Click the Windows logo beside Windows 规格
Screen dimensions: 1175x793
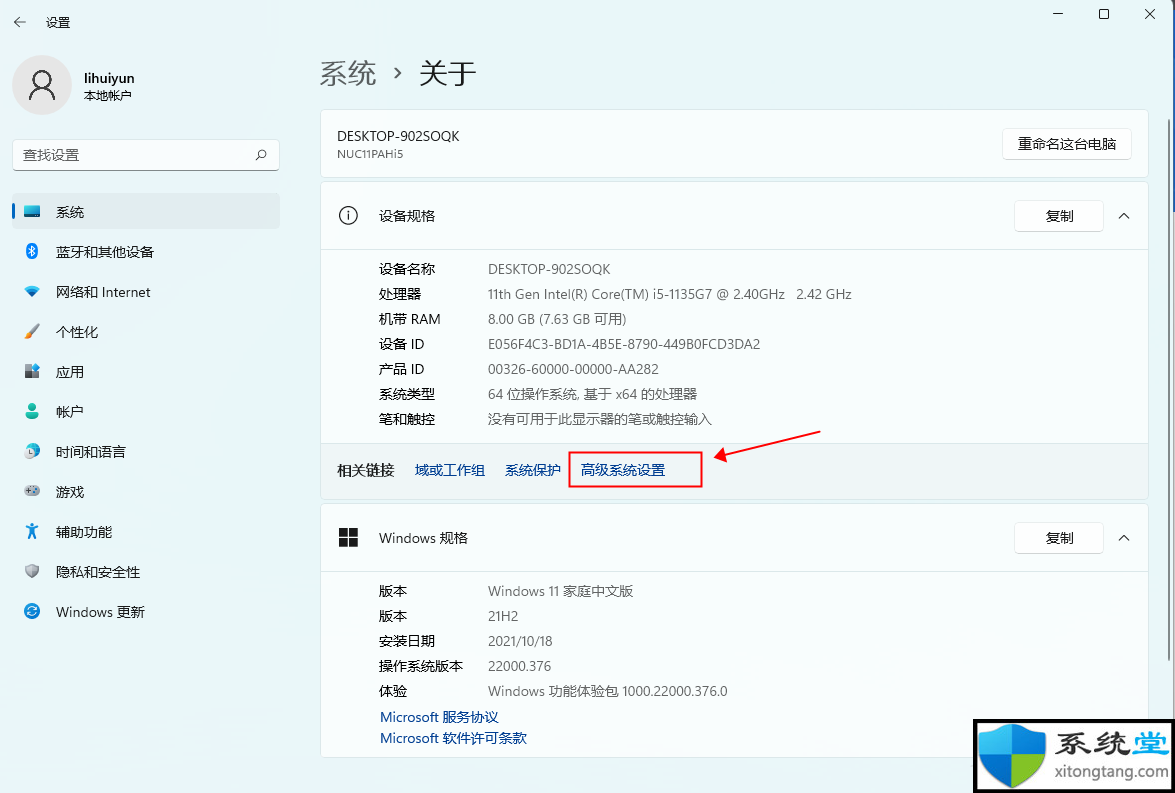[348, 537]
